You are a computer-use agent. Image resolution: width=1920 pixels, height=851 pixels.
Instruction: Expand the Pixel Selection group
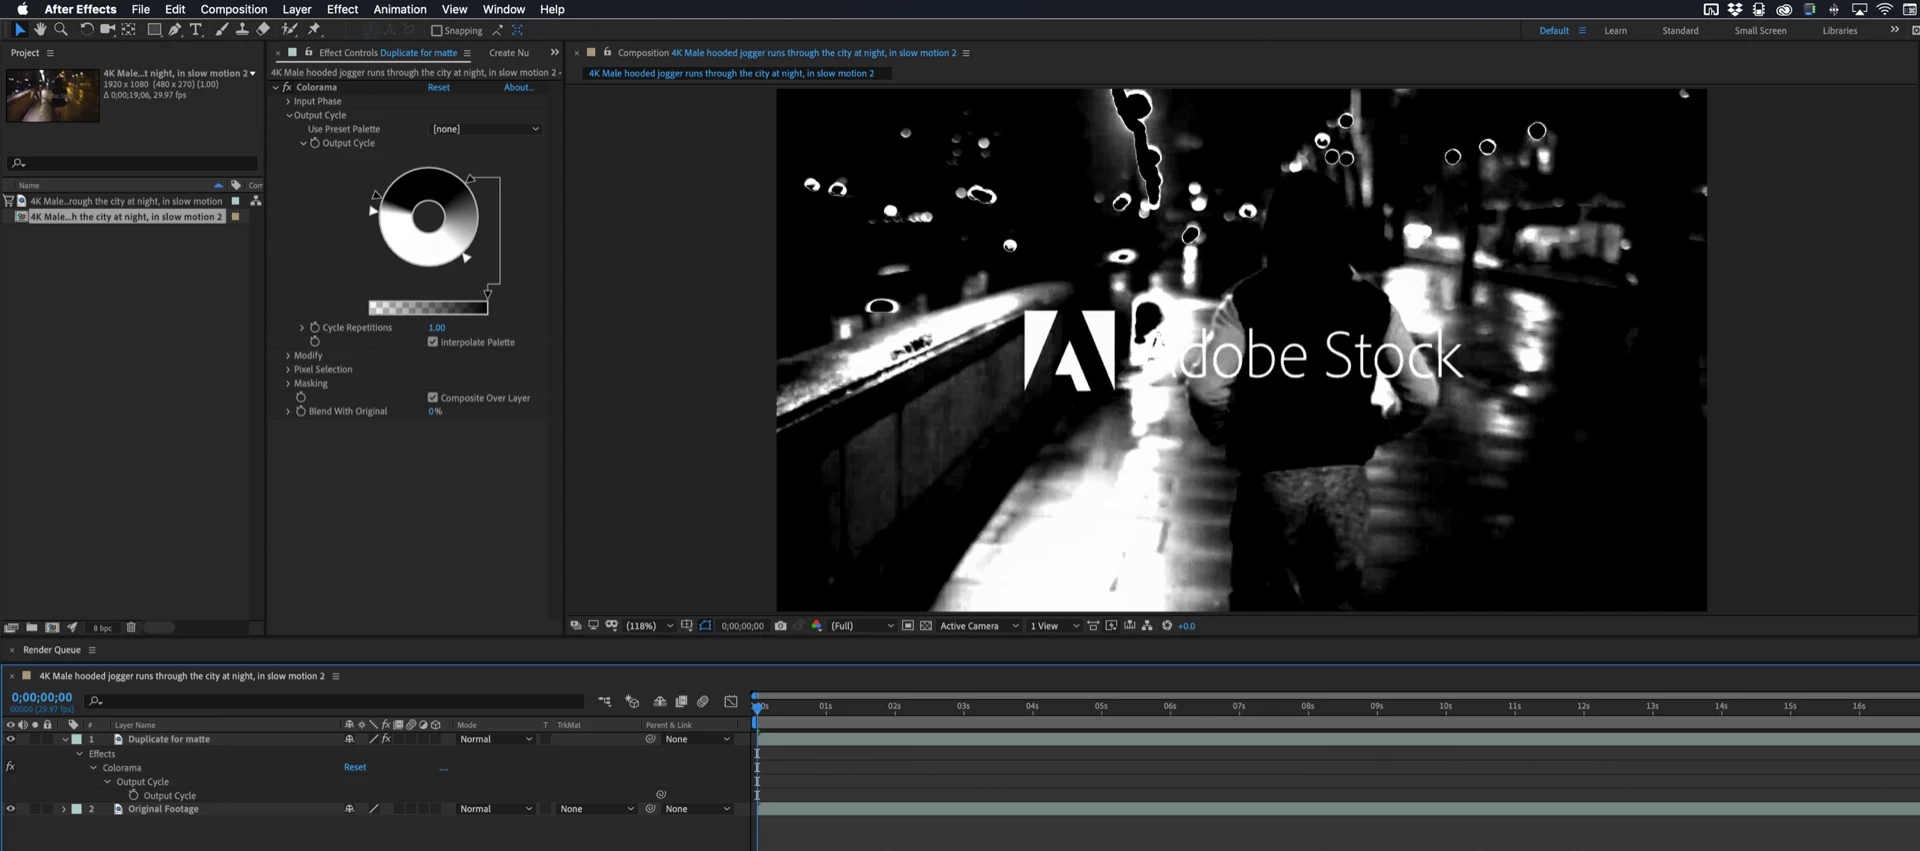(x=288, y=370)
